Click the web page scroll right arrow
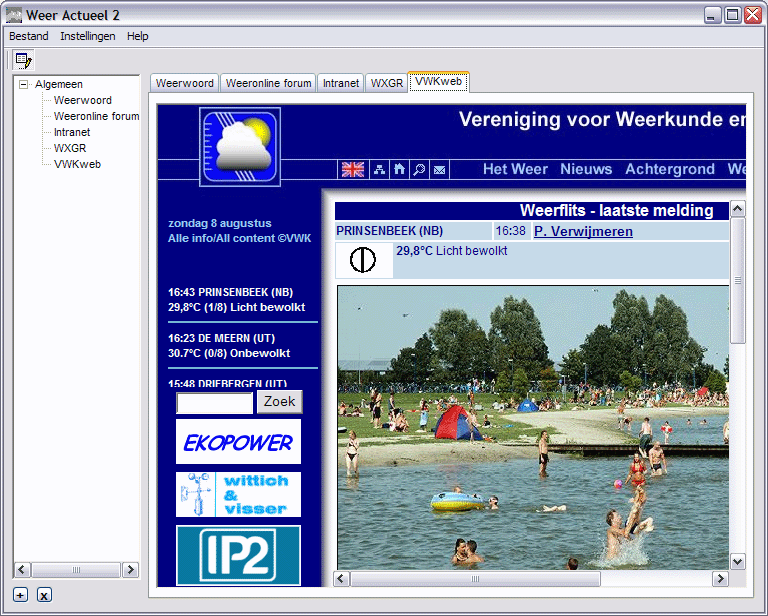Screen dimensions: 768x616 coord(720,579)
